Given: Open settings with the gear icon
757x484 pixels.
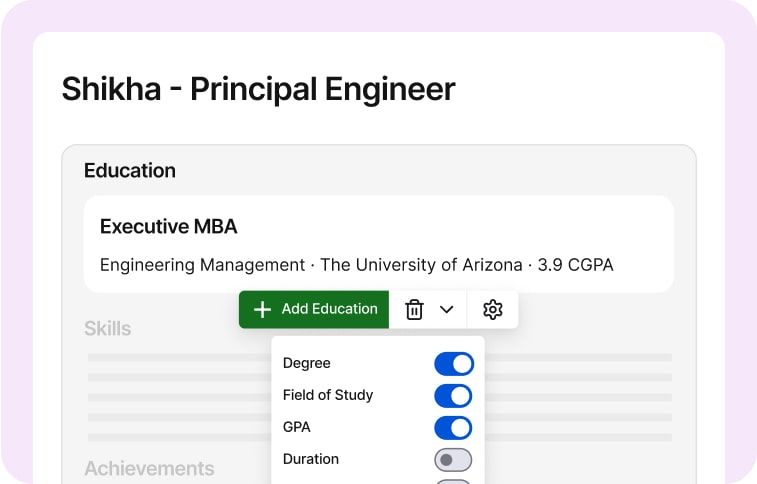Looking at the screenshot, I should tap(492, 310).
